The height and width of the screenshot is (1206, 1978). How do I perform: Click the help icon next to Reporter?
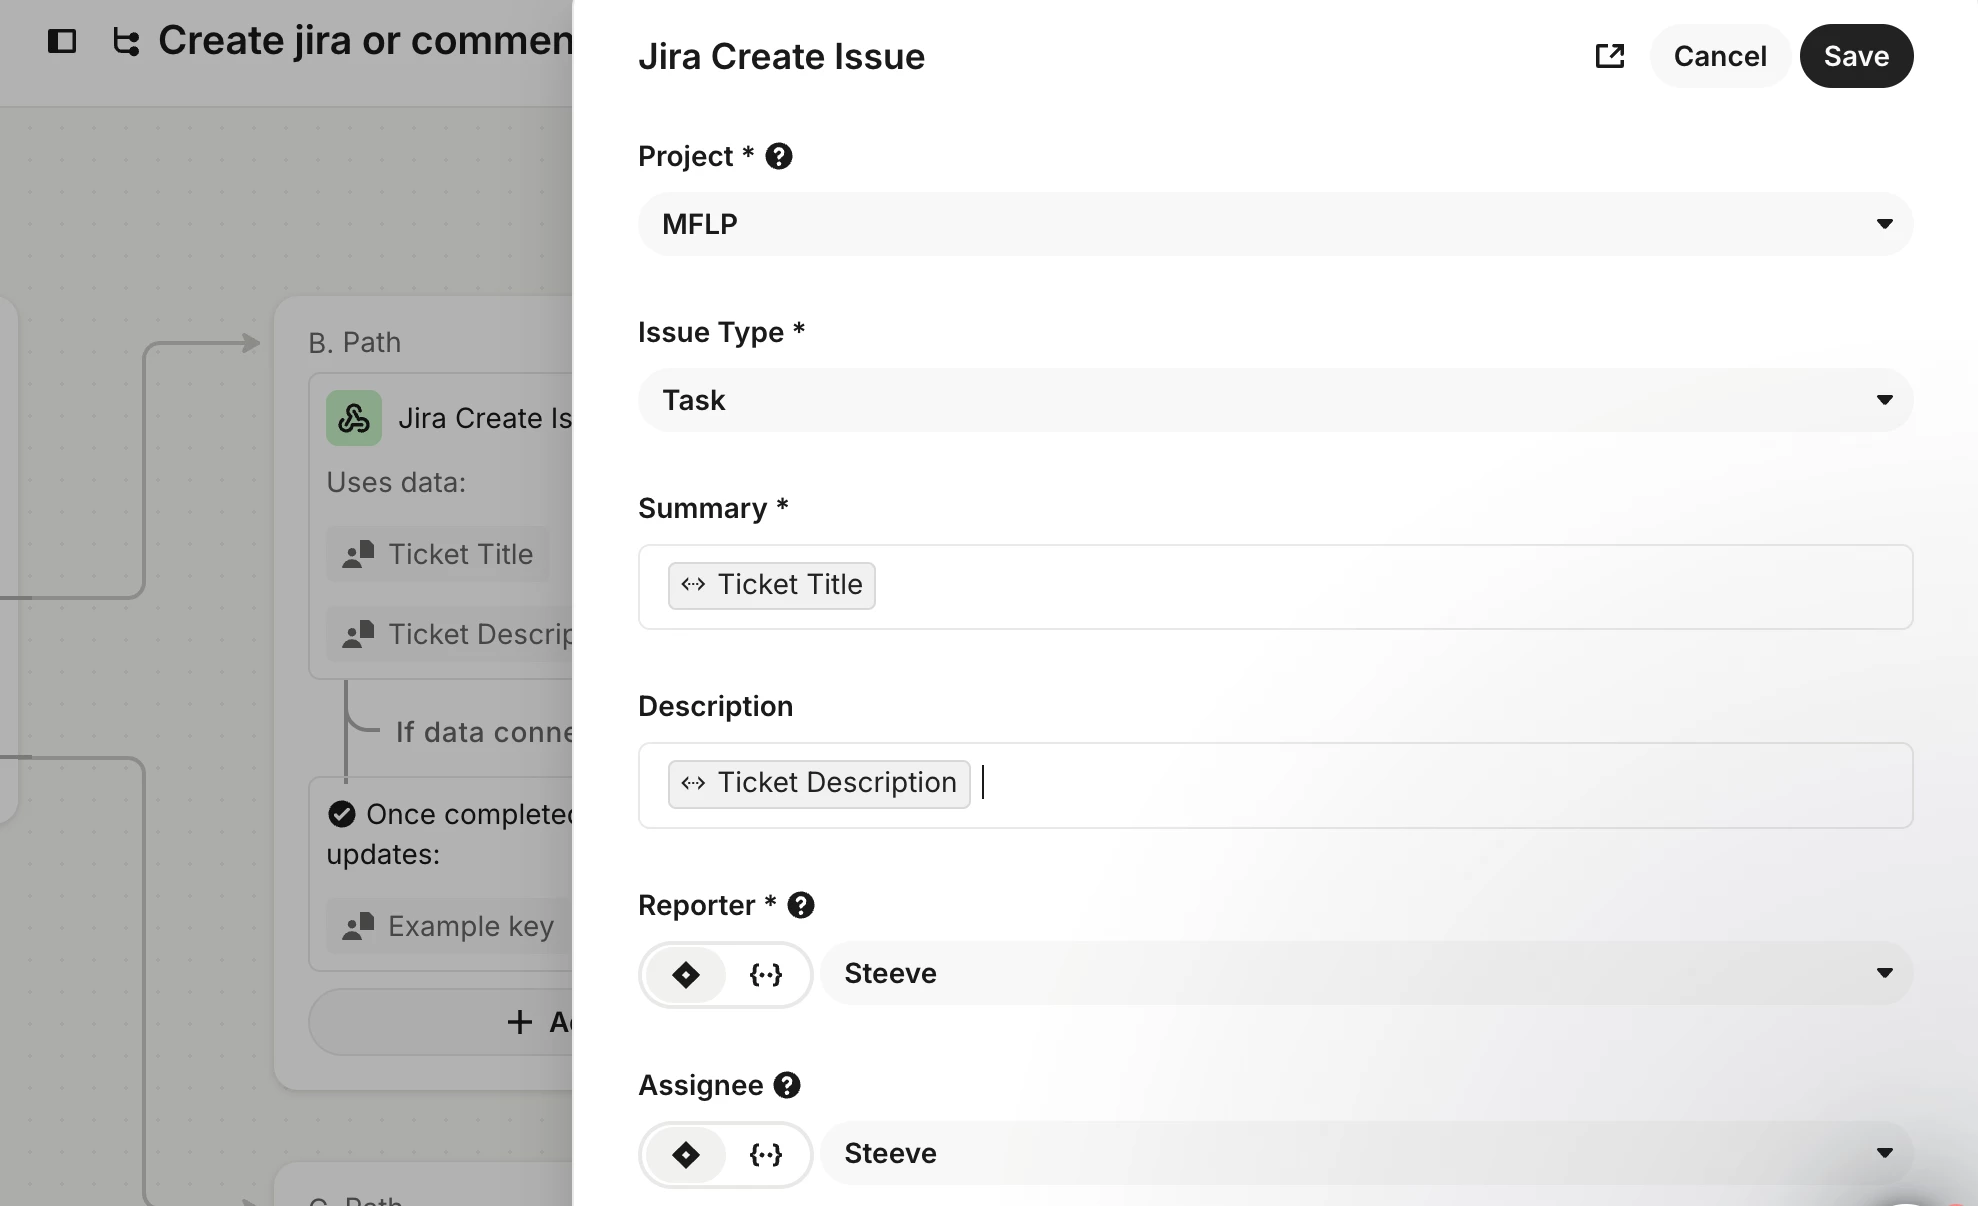click(x=801, y=905)
